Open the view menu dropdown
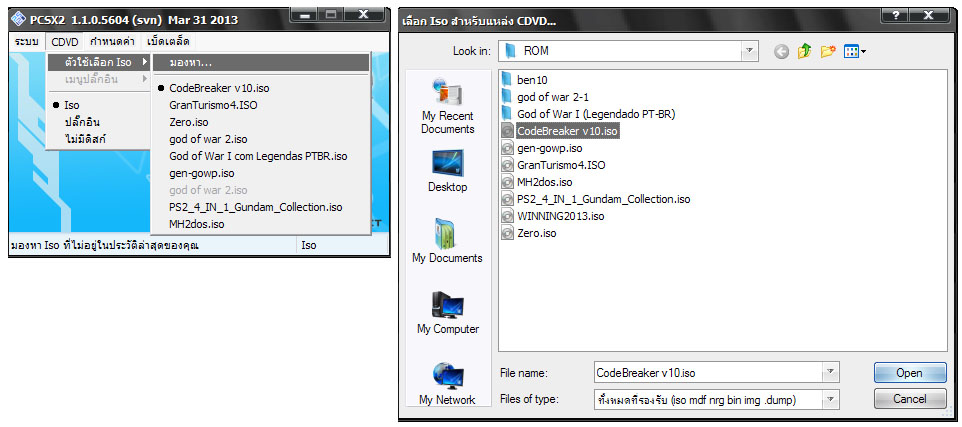The image size is (962, 427). [x=855, y=52]
